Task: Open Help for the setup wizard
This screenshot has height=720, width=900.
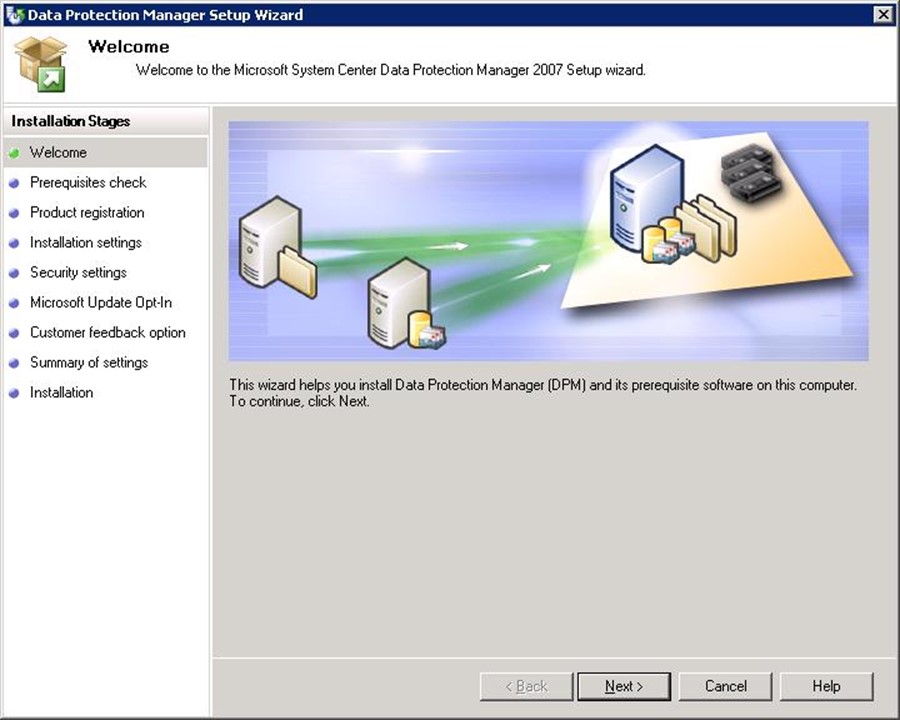Action: [826, 686]
